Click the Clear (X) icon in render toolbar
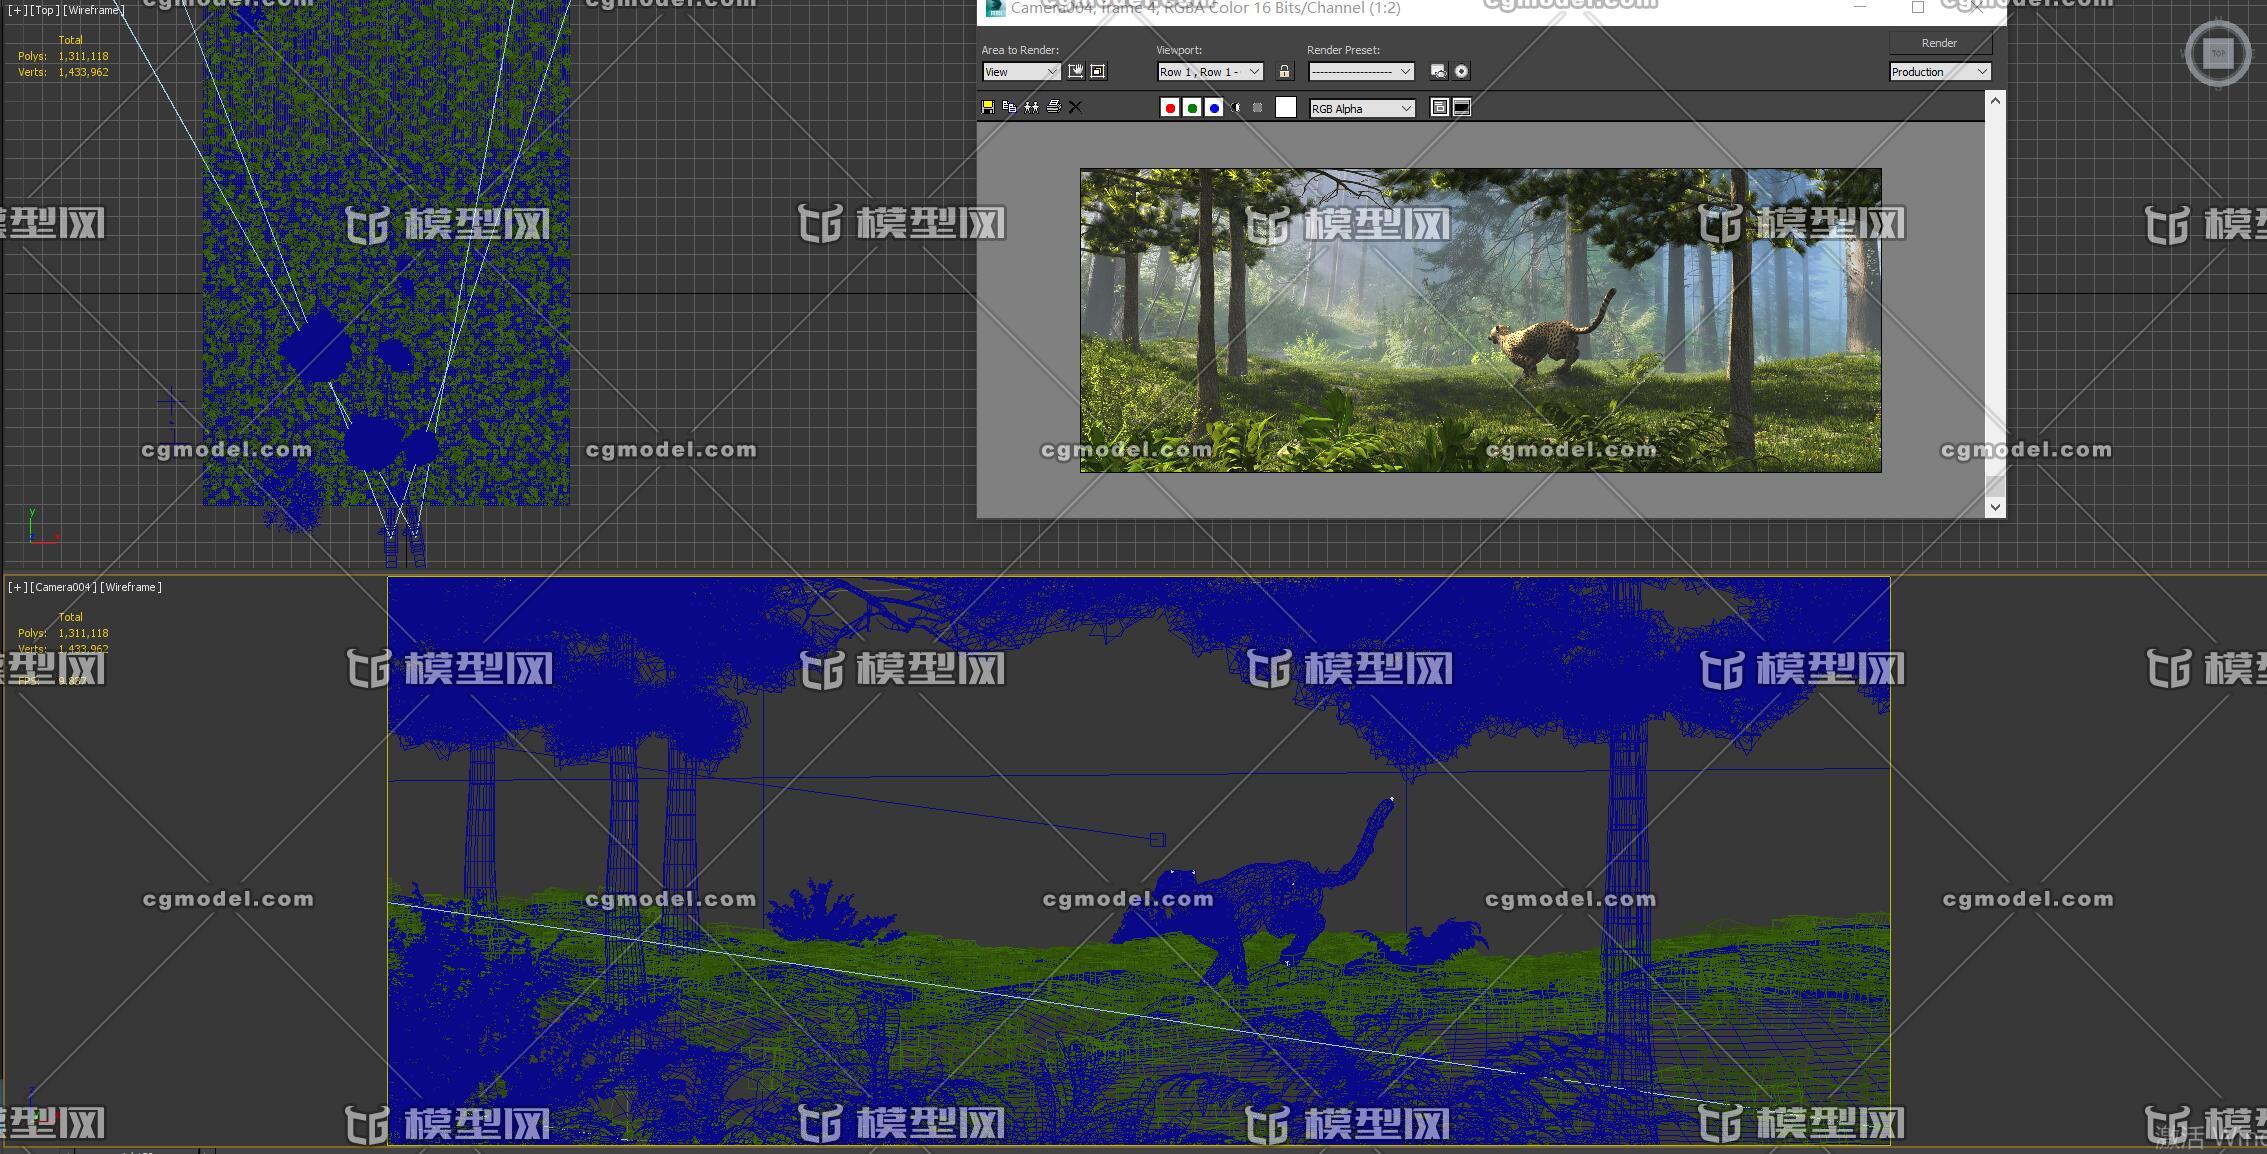The width and height of the screenshot is (2267, 1154). [1075, 107]
